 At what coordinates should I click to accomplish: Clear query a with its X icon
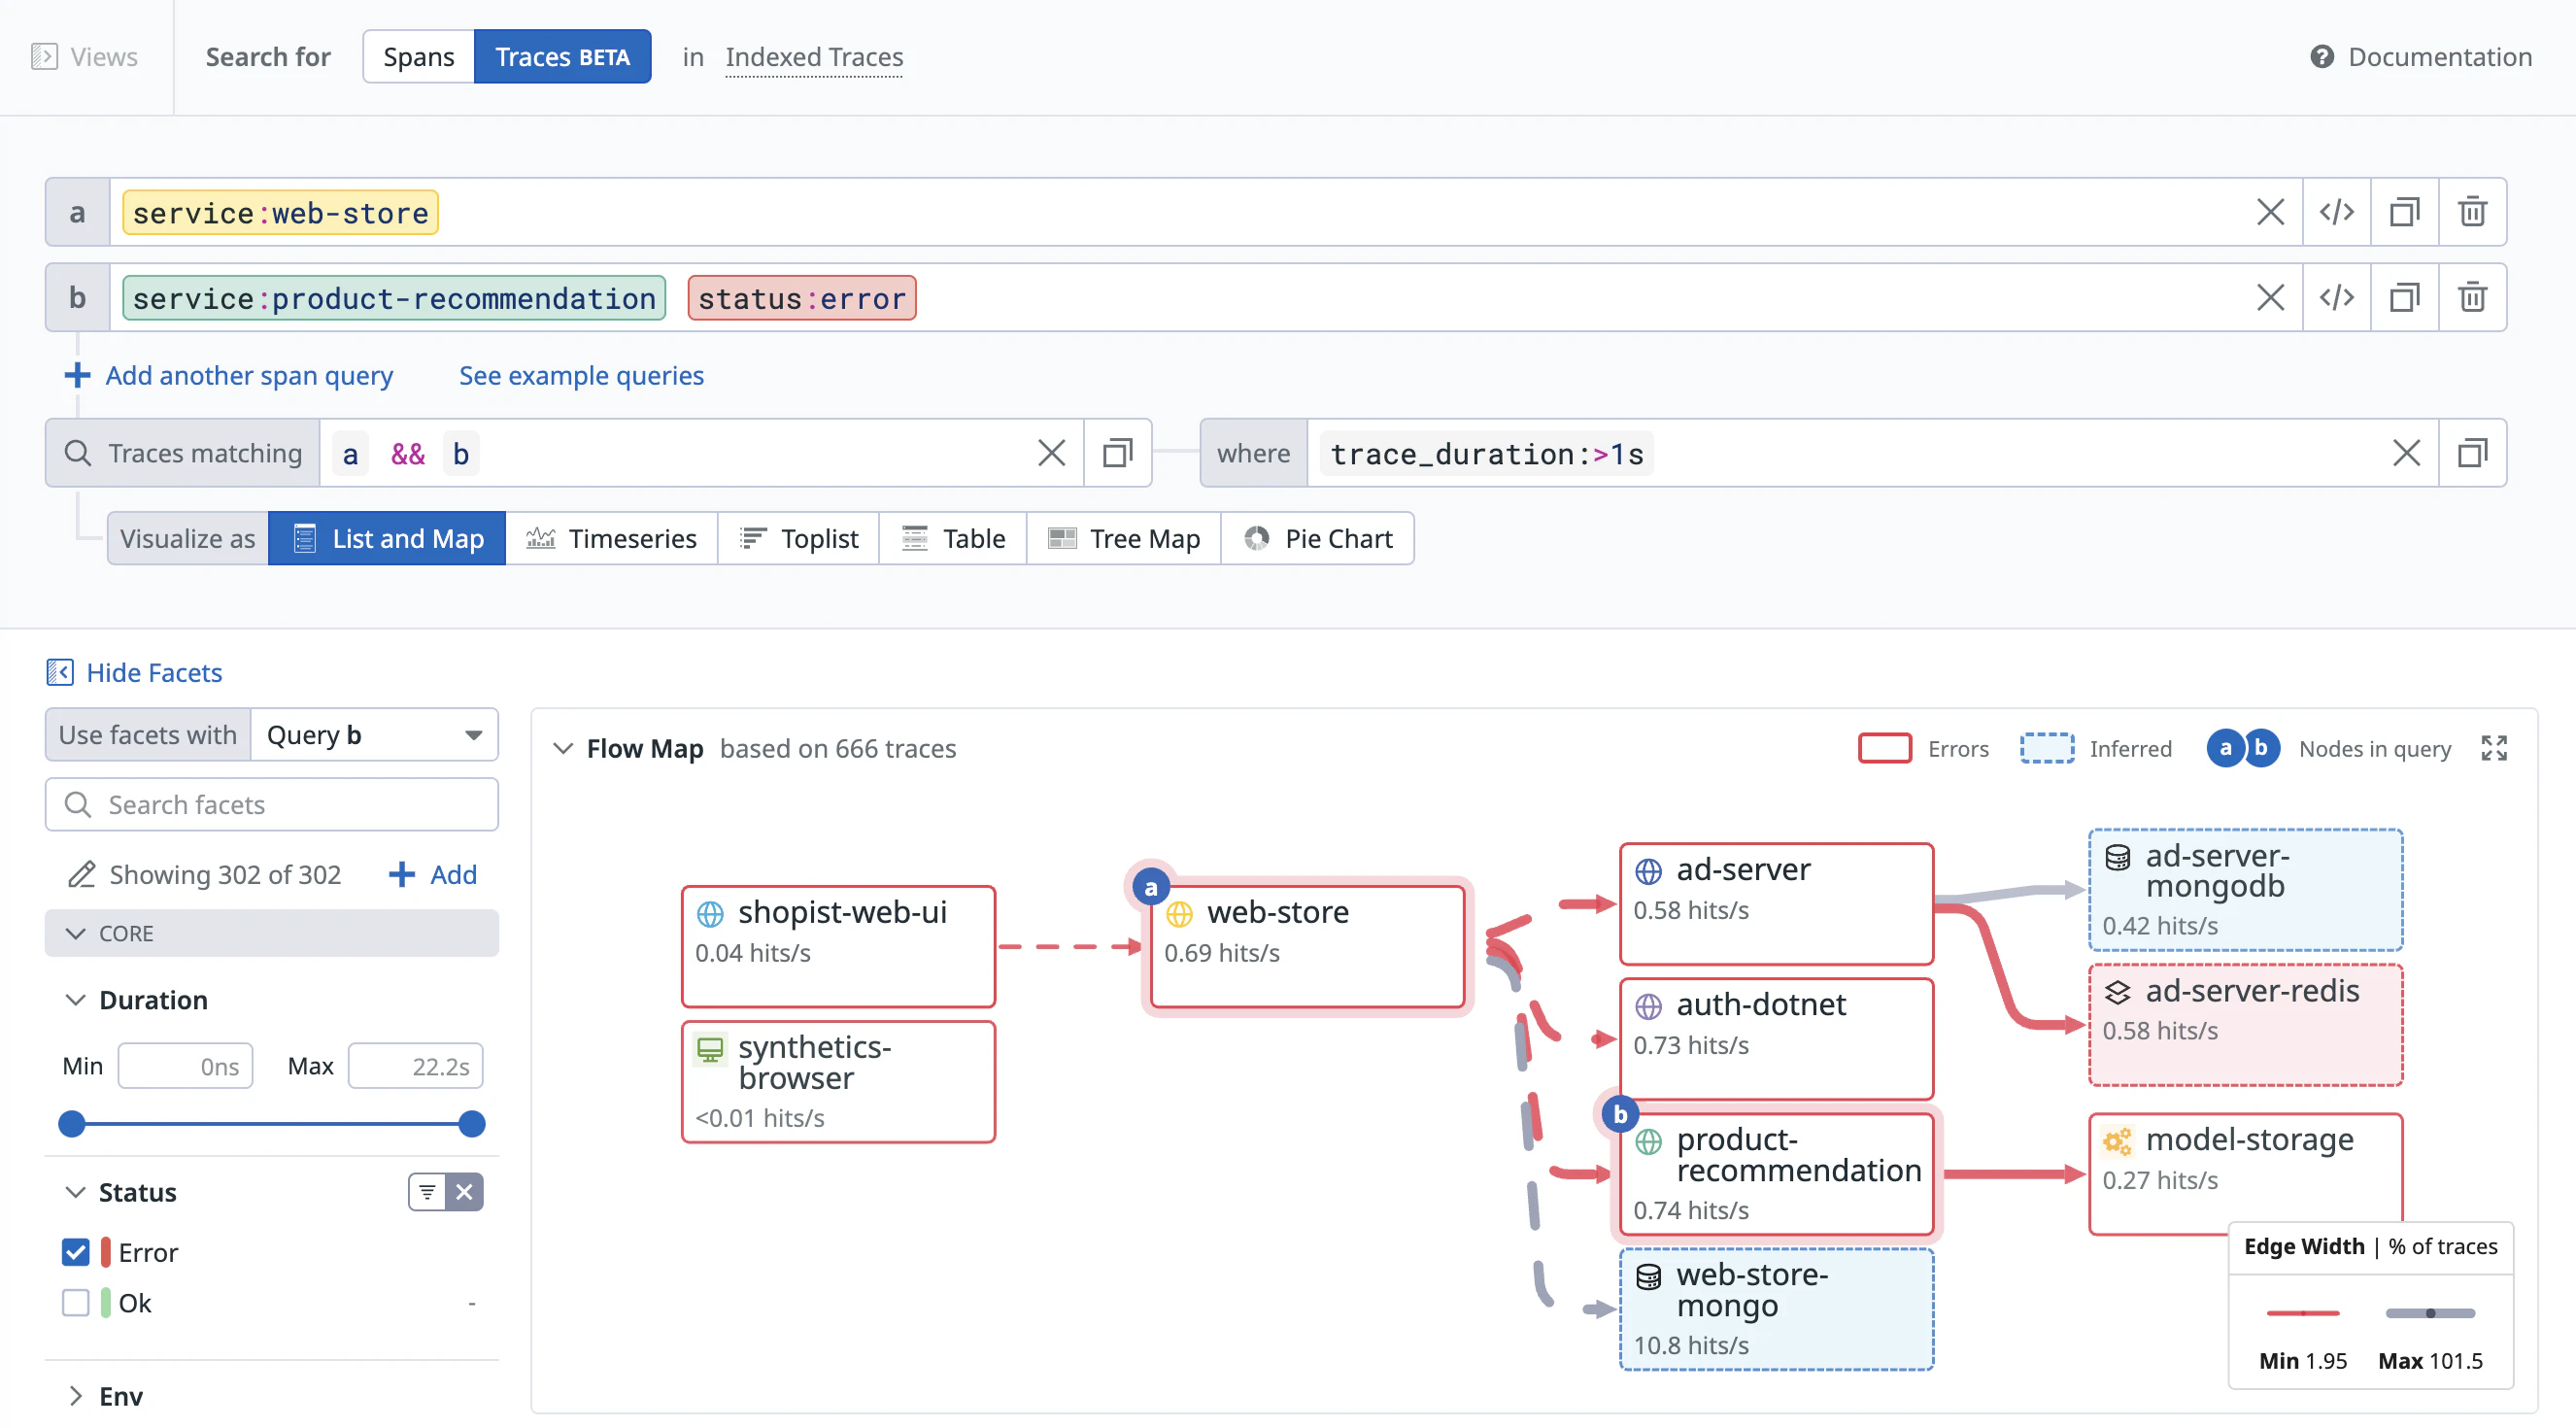click(2270, 212)
